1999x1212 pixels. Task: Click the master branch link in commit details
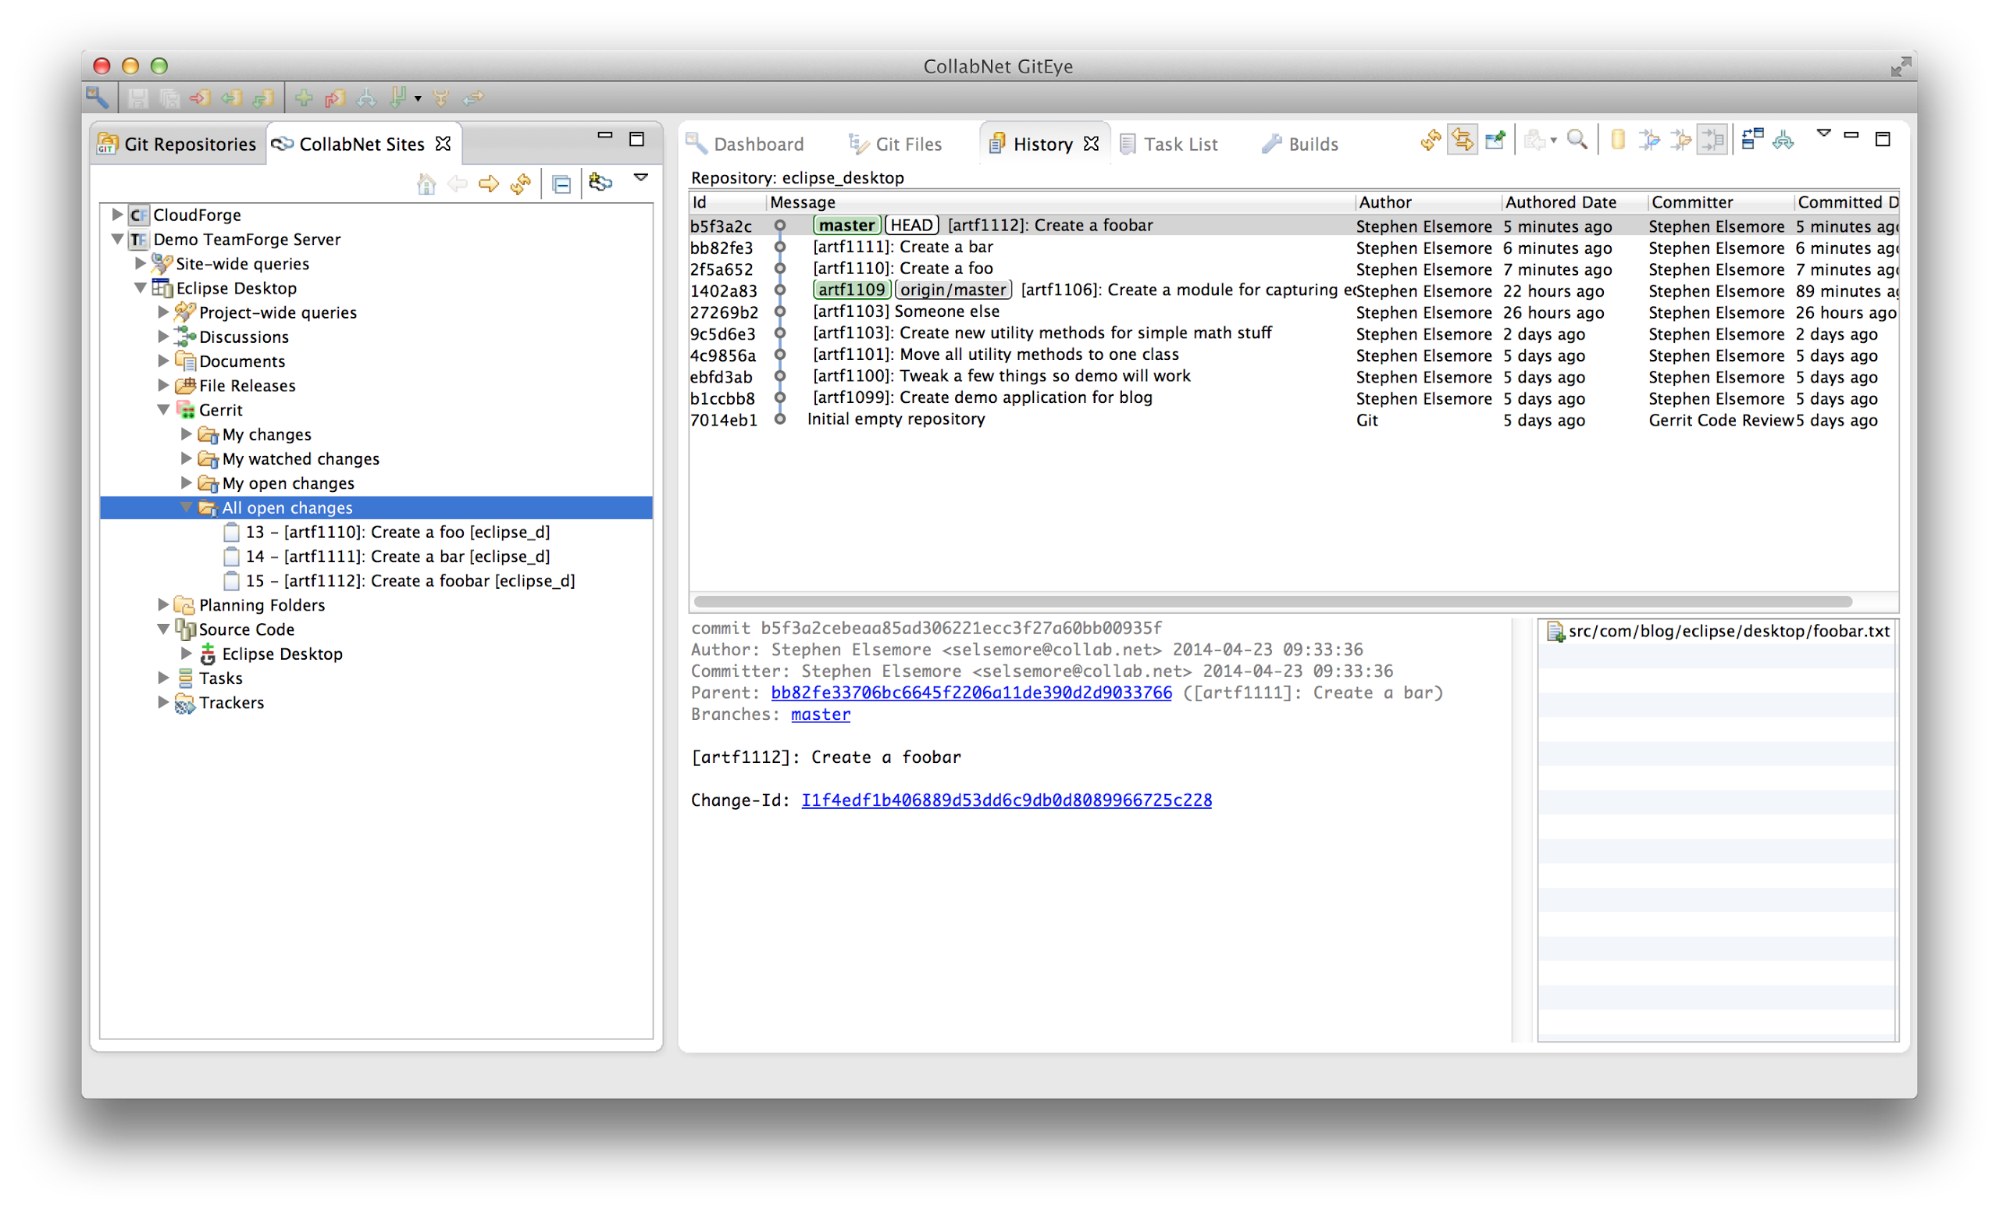820,714
